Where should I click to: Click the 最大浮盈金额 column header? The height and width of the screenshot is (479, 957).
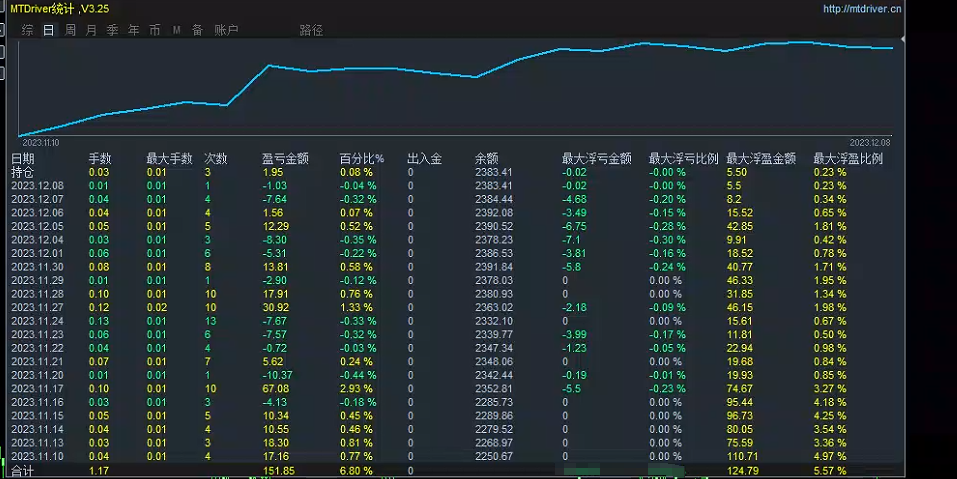(761, 159)
